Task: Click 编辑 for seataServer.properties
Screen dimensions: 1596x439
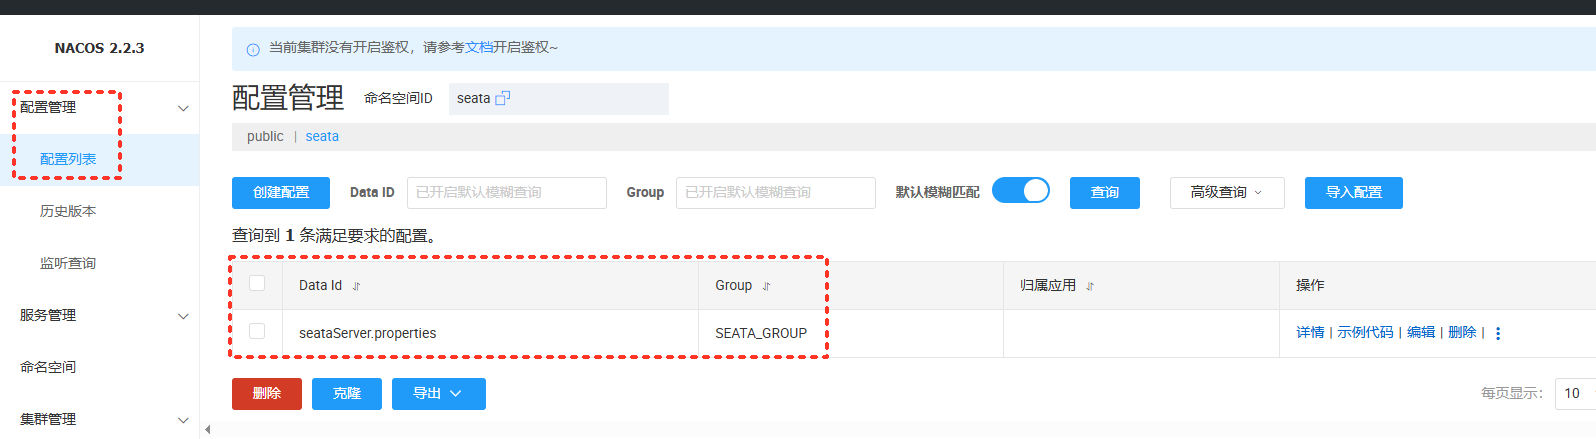Action: click(x=1420, y=332)
